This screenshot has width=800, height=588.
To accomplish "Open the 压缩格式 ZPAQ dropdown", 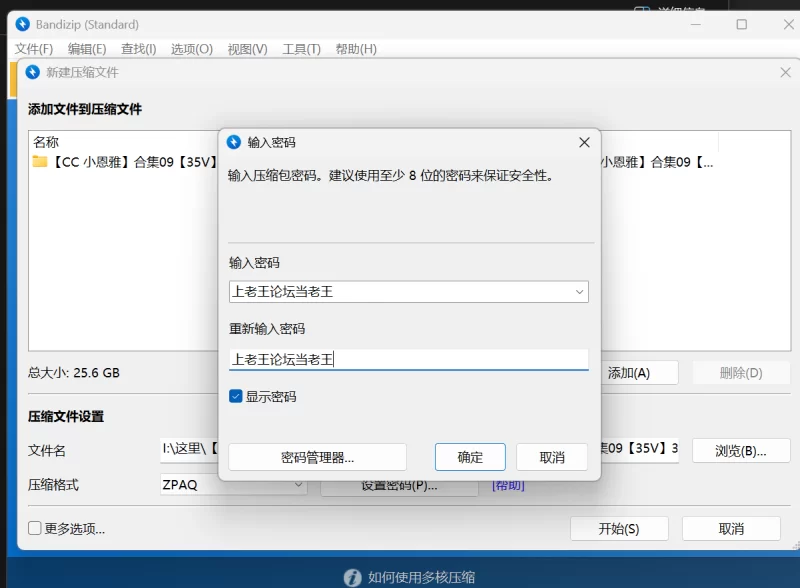I will coord(234,484).
